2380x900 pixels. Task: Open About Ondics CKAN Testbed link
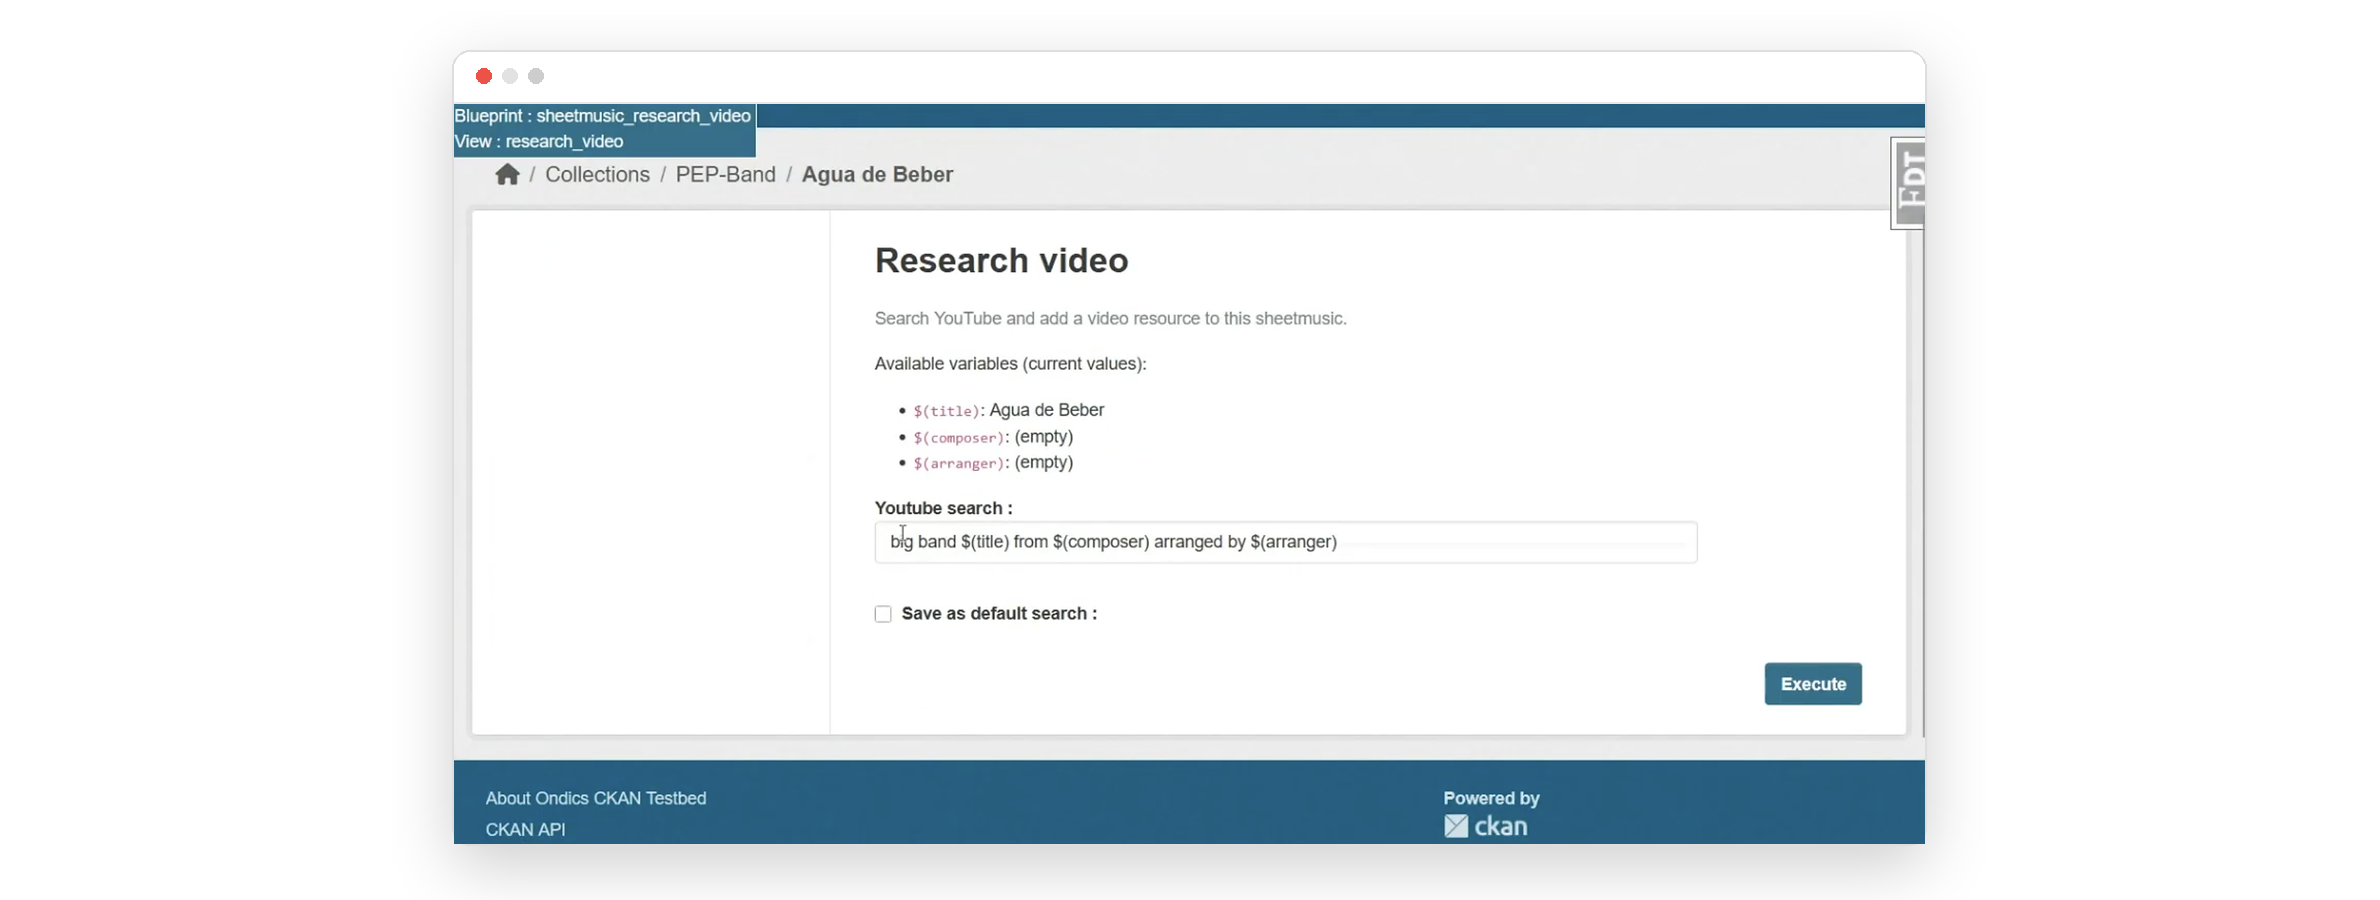pos(596,798)
